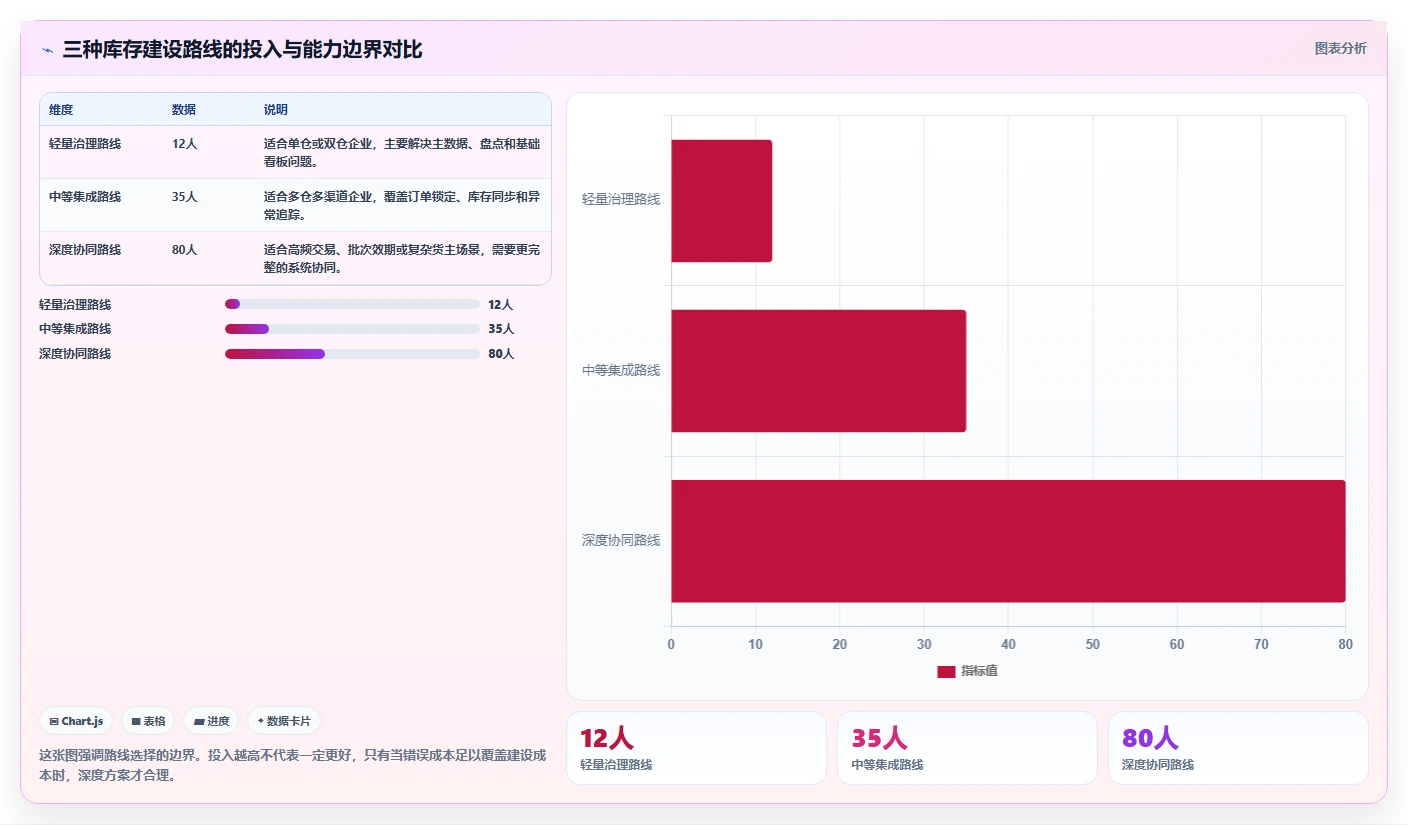
Task: Click x-axis tick label 10
Action: 755,645
